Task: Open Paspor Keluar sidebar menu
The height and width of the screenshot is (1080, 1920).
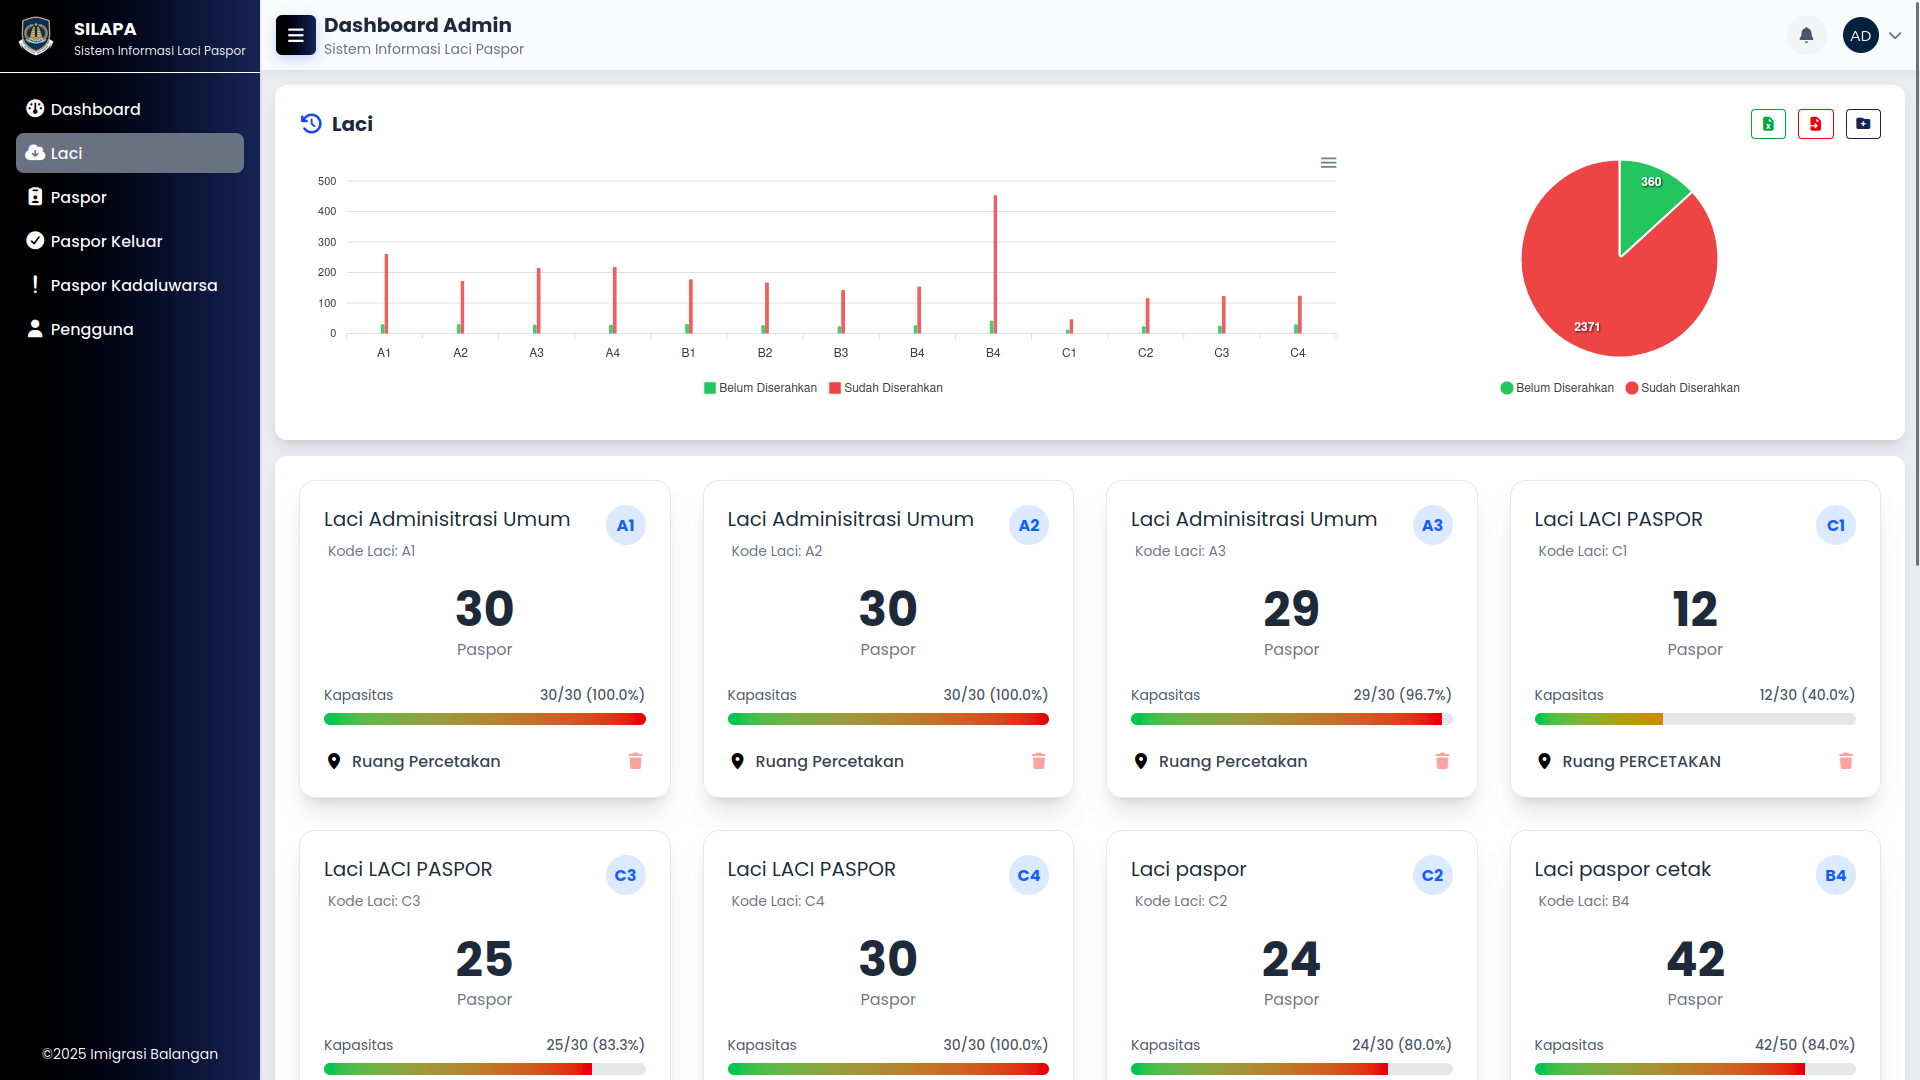Action: [x=130, y=241]
